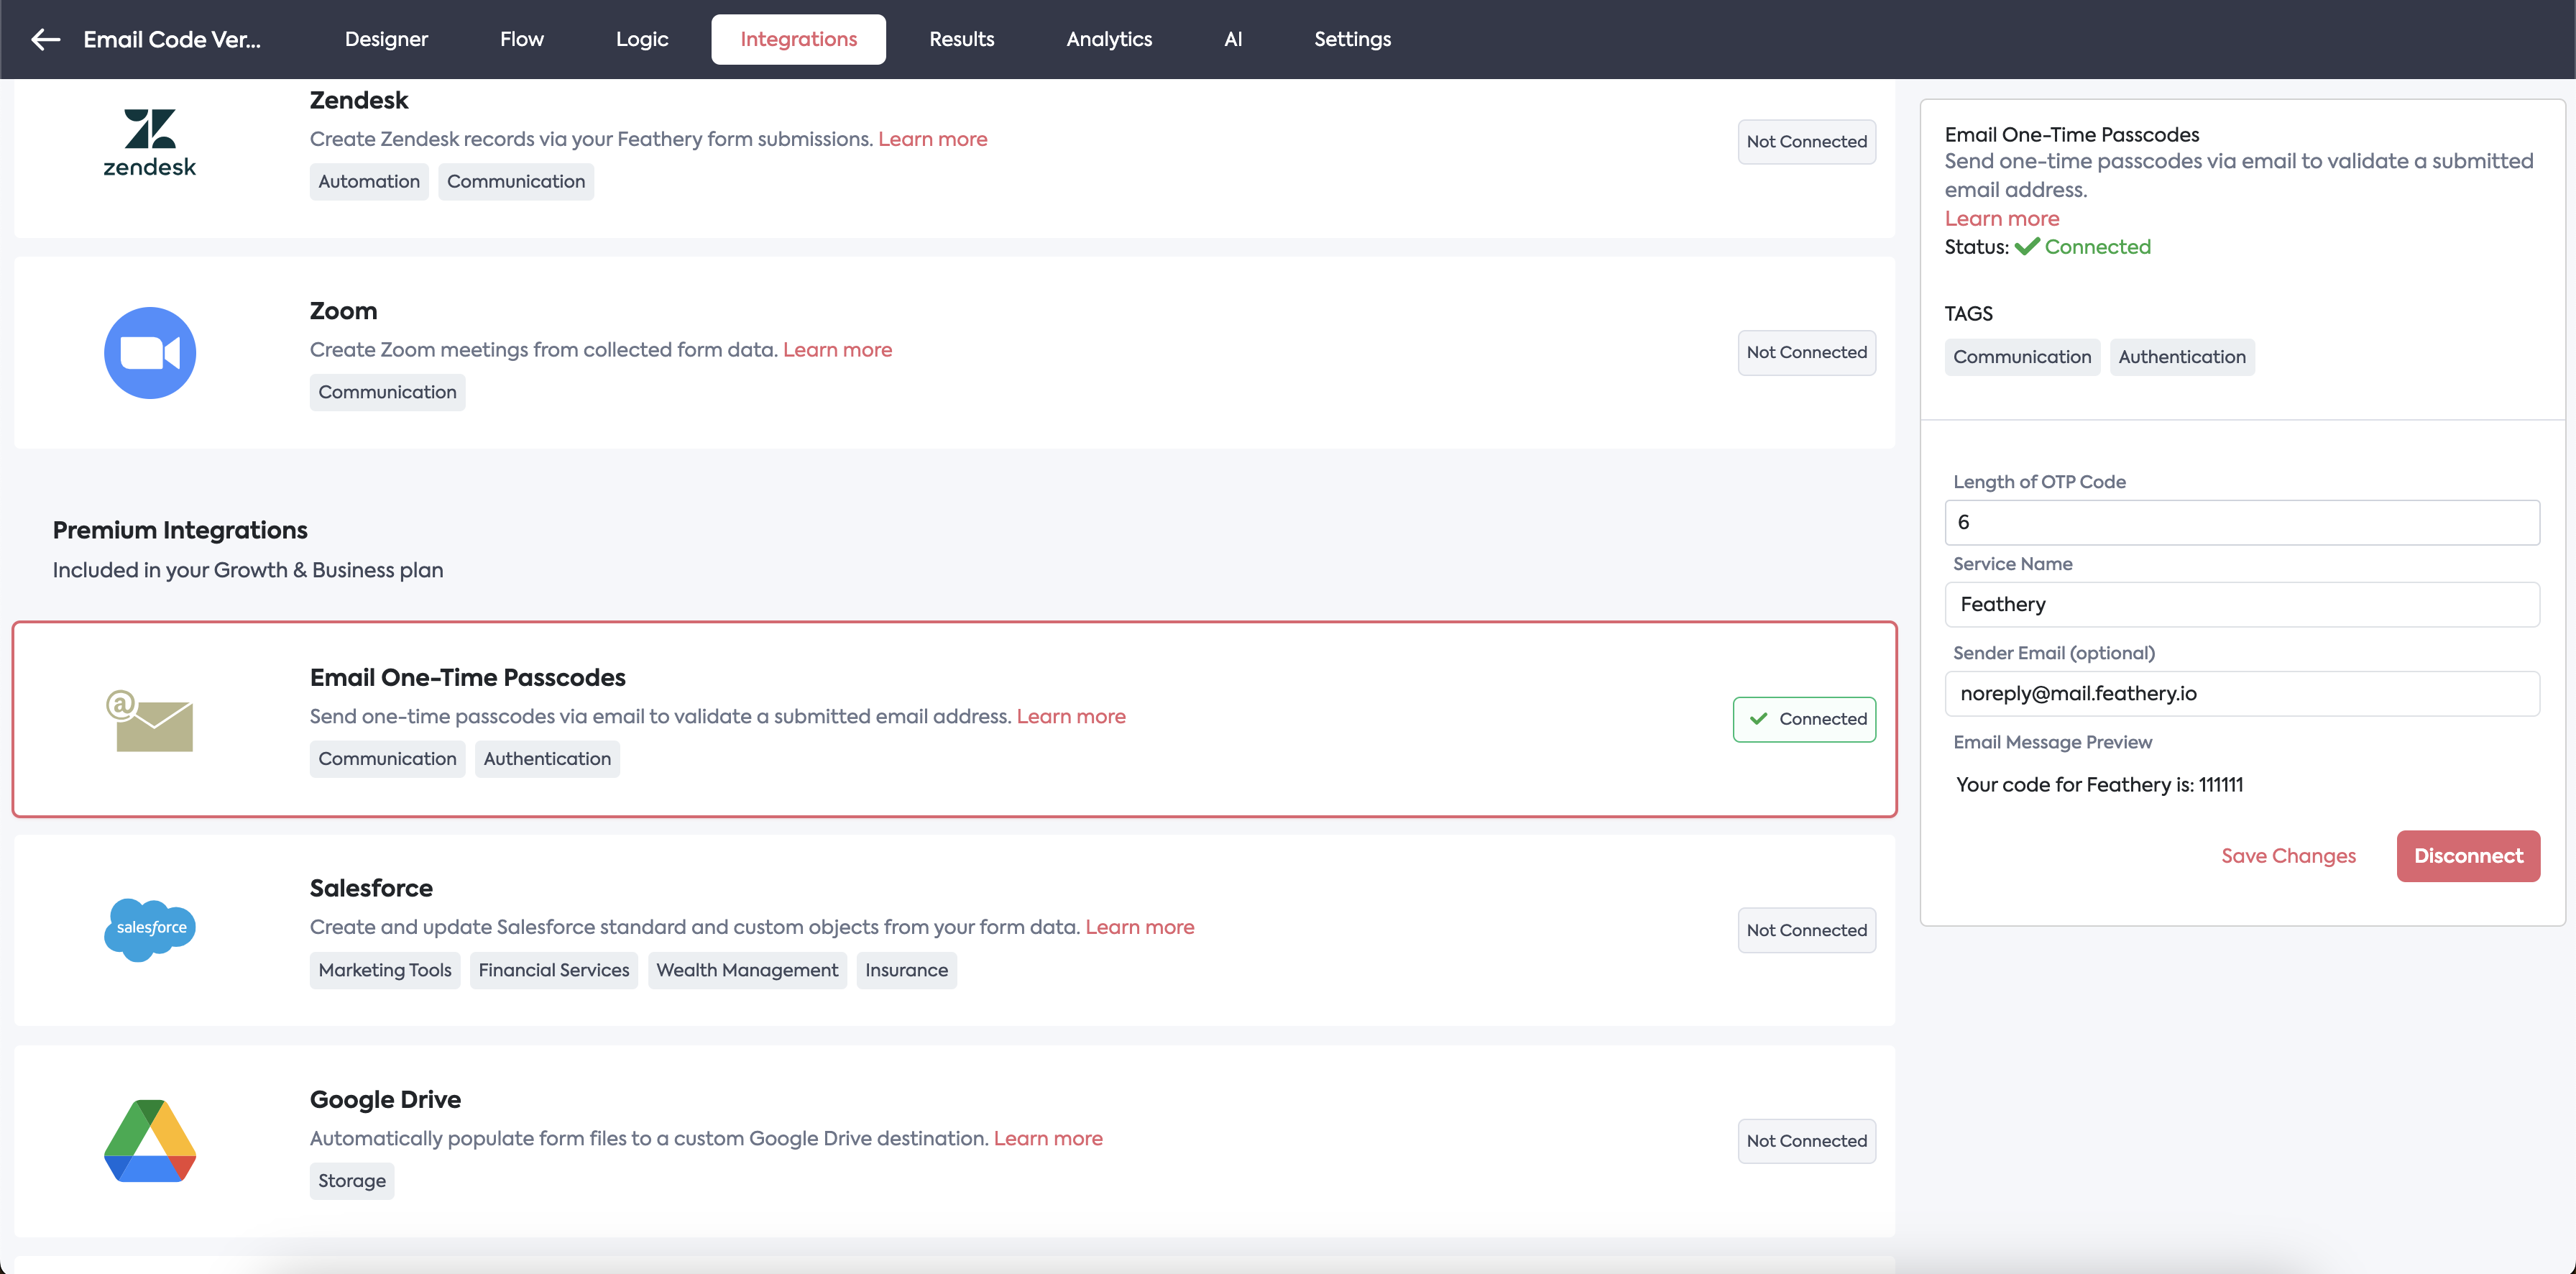Viewport: 2576px width, 1274px height.
Task: Click the Service Name input field
Action: [2241, 605]
